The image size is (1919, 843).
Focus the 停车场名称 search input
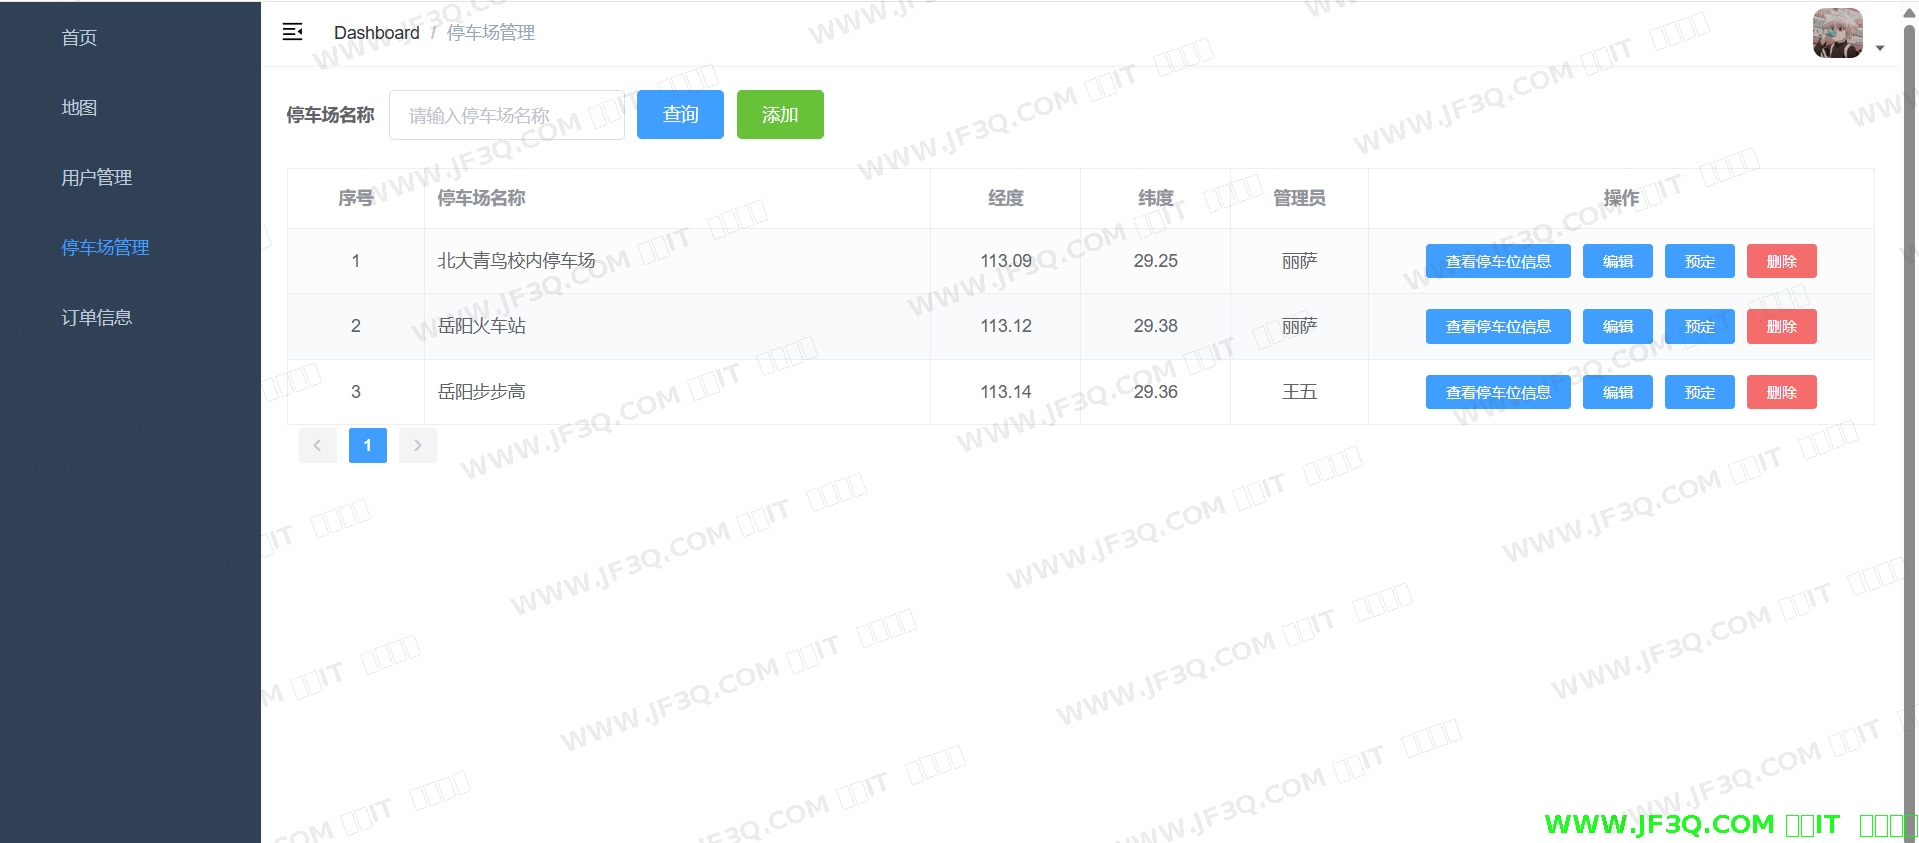coord(506,115)
